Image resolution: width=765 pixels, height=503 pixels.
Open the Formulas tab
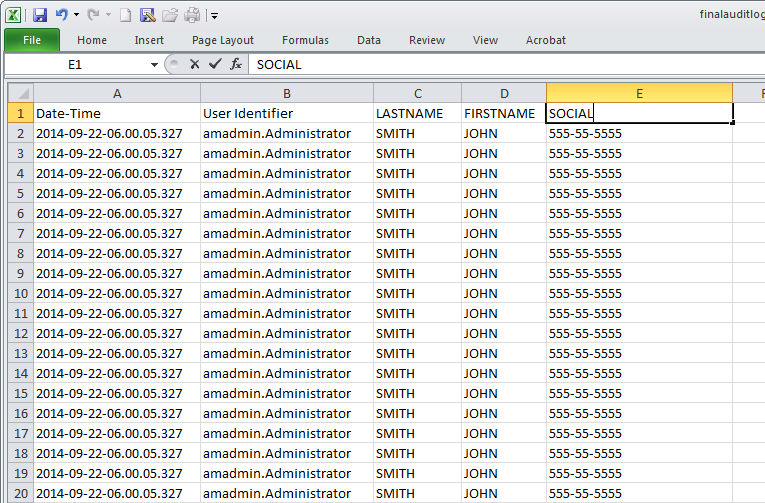point(305,40)
